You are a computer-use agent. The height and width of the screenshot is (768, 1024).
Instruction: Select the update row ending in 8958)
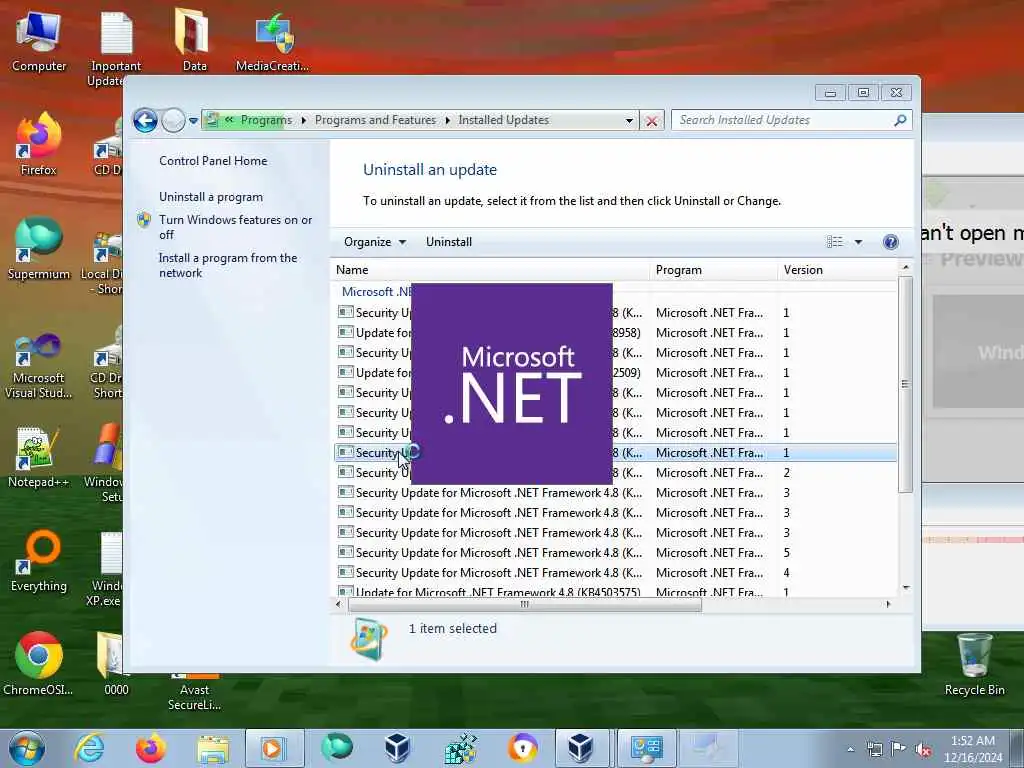click(x=615, y=333)
